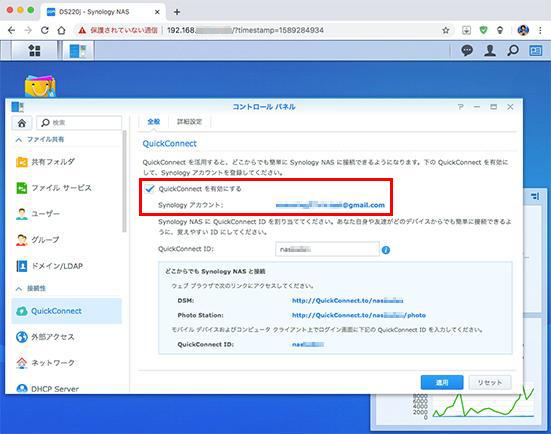Open ドメイン/LDAP in the sidebar
Image resolution: width=551 pixels, height=434 pixels.
coord(67,266)
